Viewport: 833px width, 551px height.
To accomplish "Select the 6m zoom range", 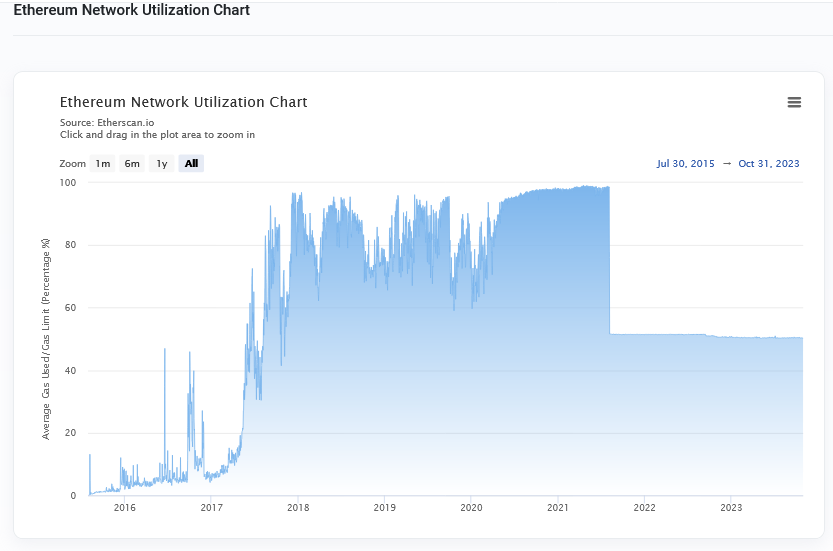I will 132,164.
